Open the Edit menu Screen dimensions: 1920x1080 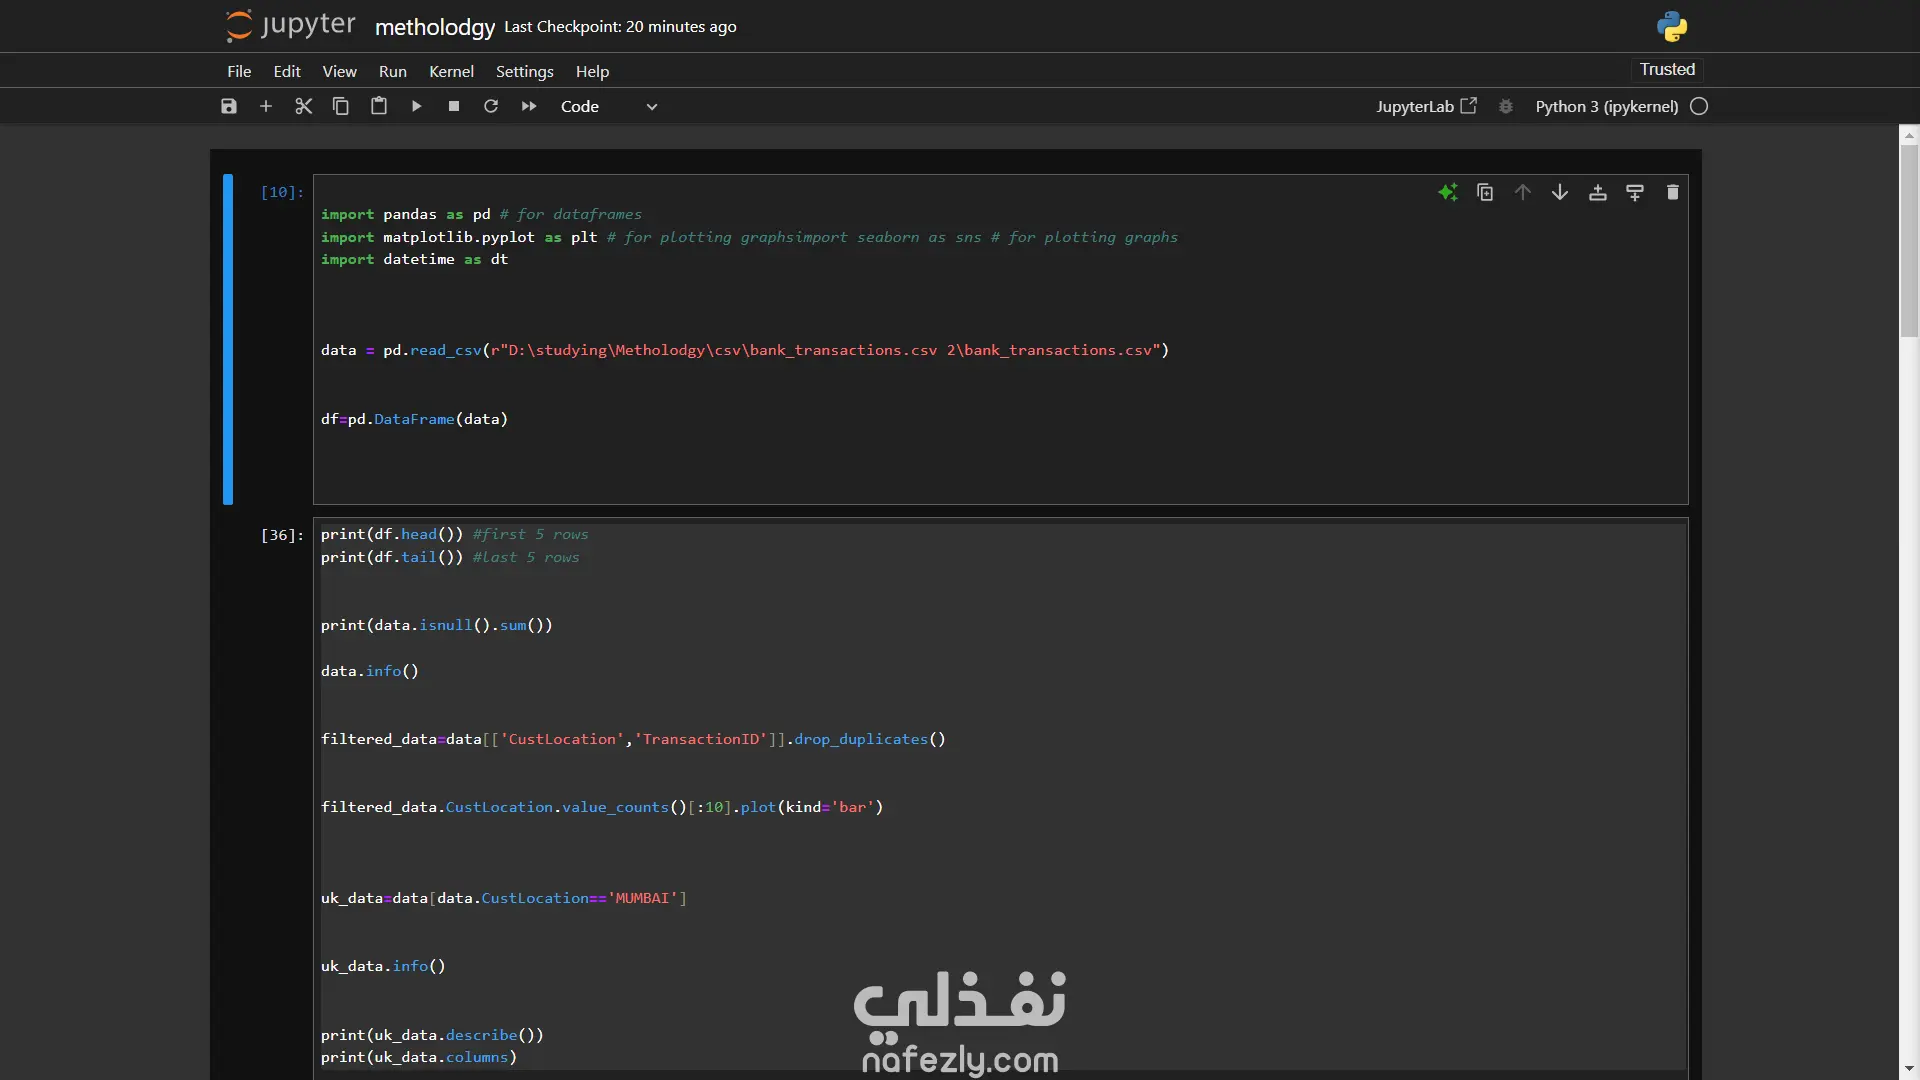[287, 71]
